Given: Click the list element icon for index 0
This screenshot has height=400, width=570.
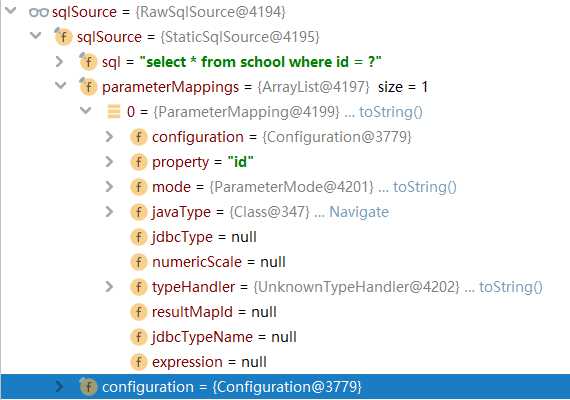Looking at the screenshot, I should (113, 112).
